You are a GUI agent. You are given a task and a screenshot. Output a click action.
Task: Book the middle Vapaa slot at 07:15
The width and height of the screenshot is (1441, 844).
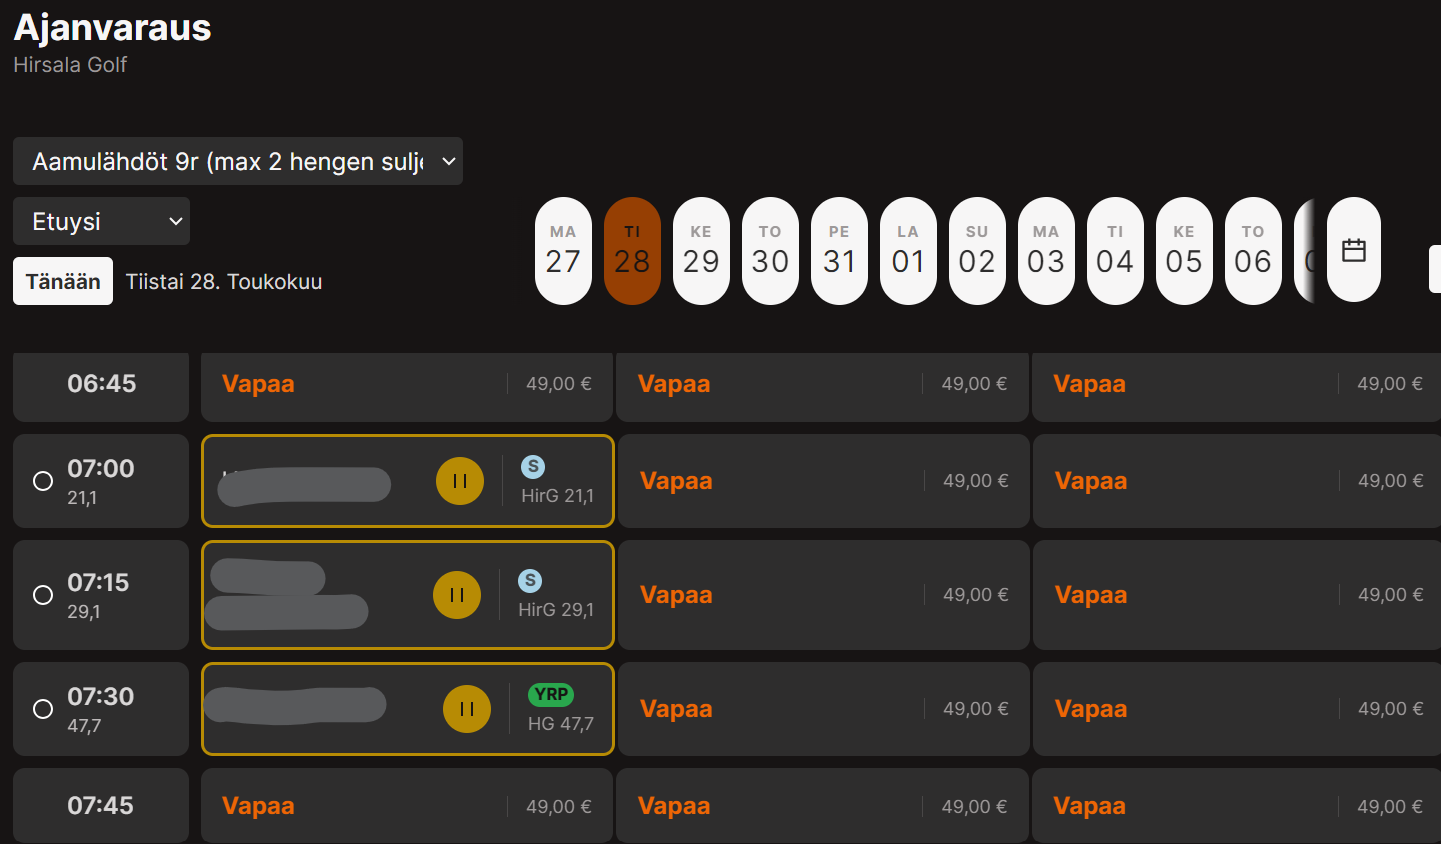(x=824, y=595)
